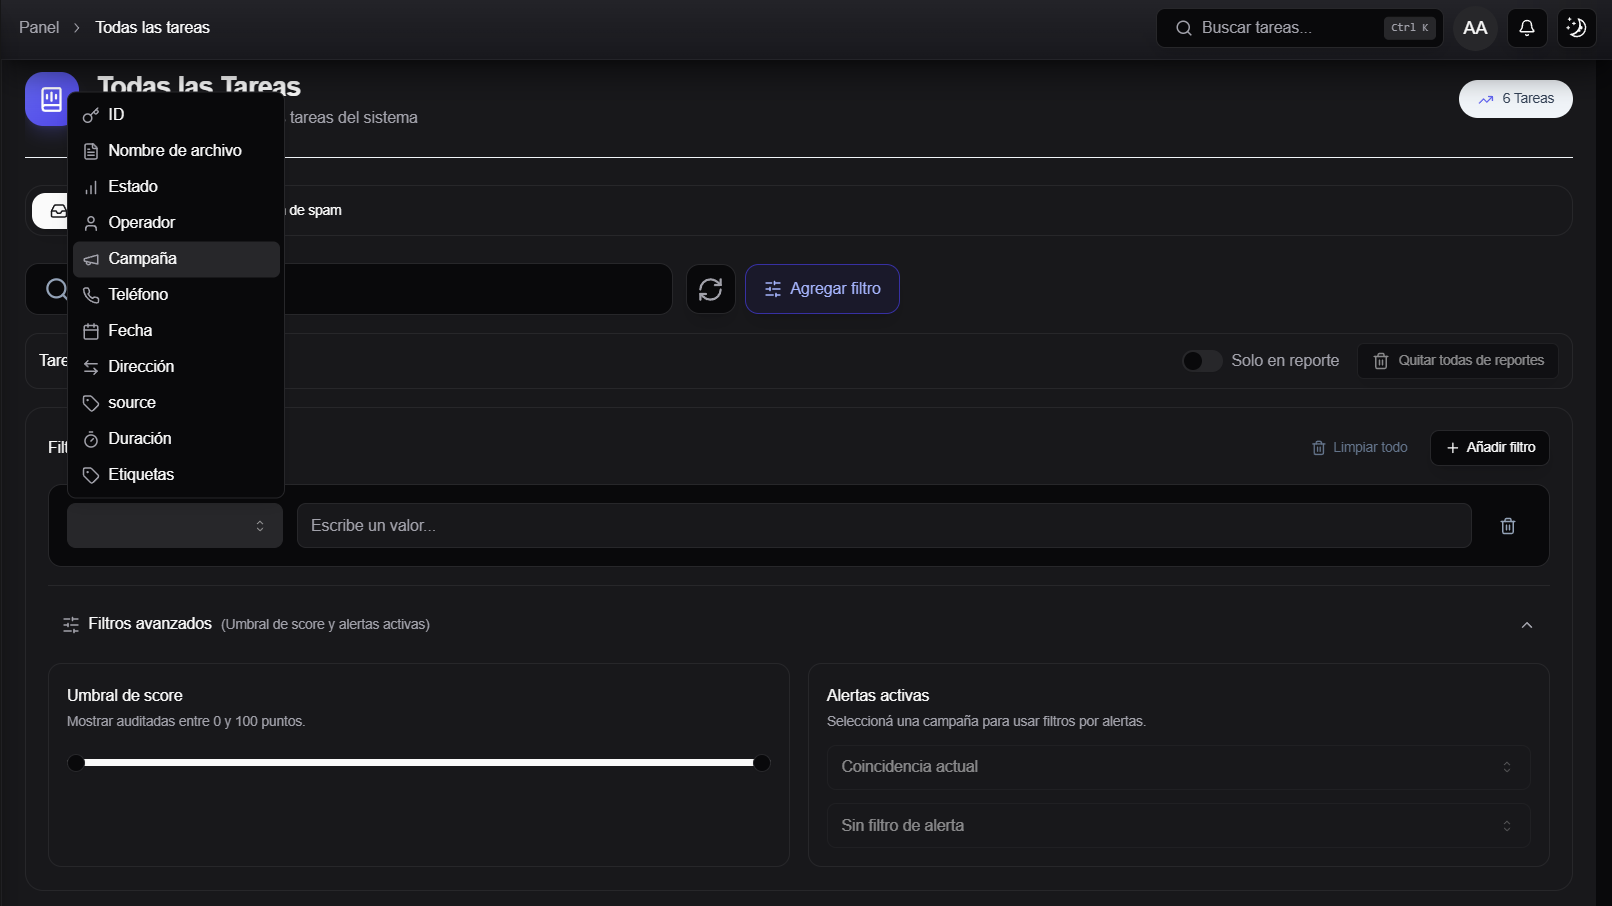Pick Duración from the dropdown menu
The height and width of the screenshot is (906, 1612).
[176, 439]
